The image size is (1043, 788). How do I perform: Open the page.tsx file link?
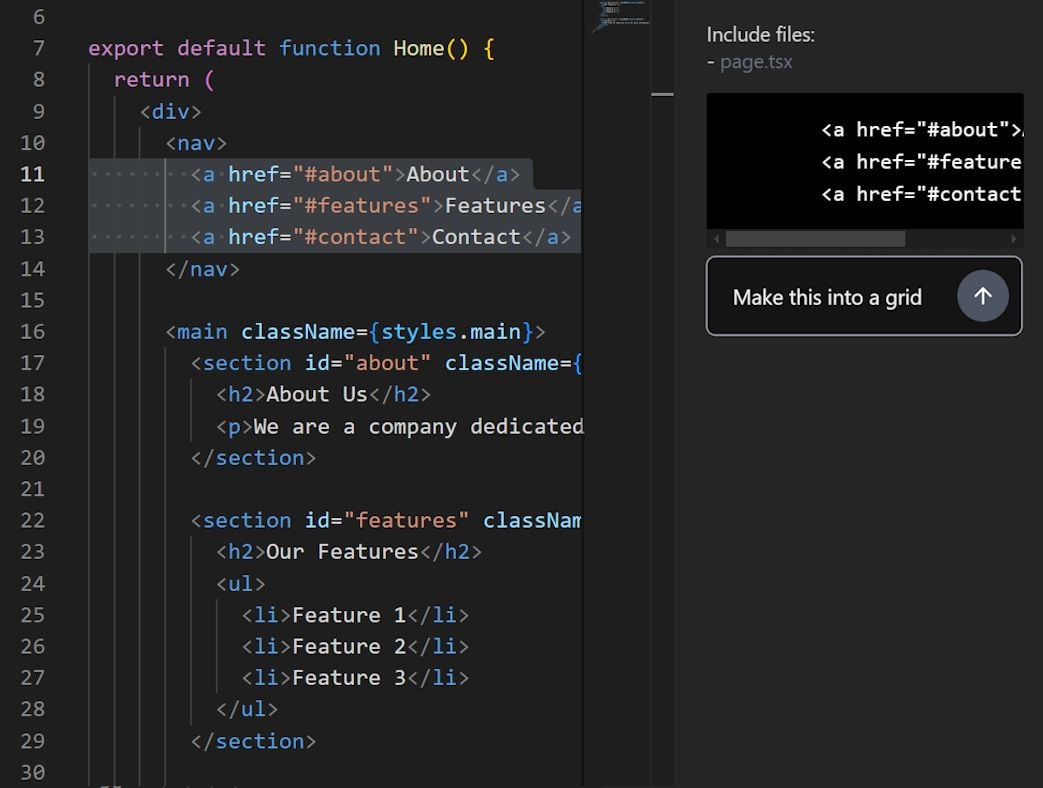tap(759, 61)
